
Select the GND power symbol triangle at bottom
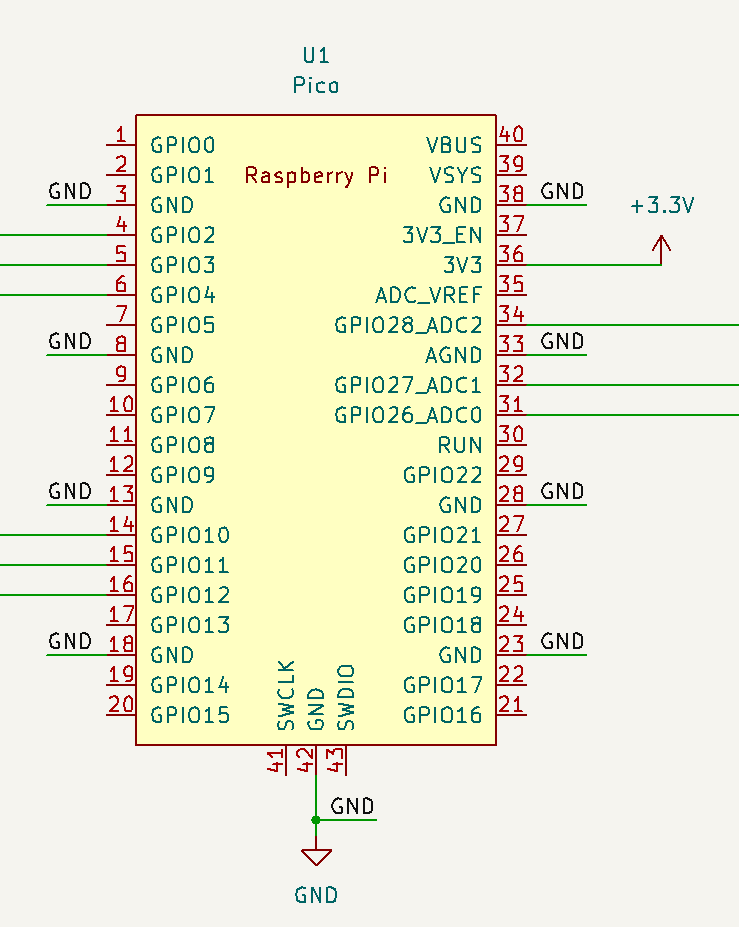pos(316,857)
